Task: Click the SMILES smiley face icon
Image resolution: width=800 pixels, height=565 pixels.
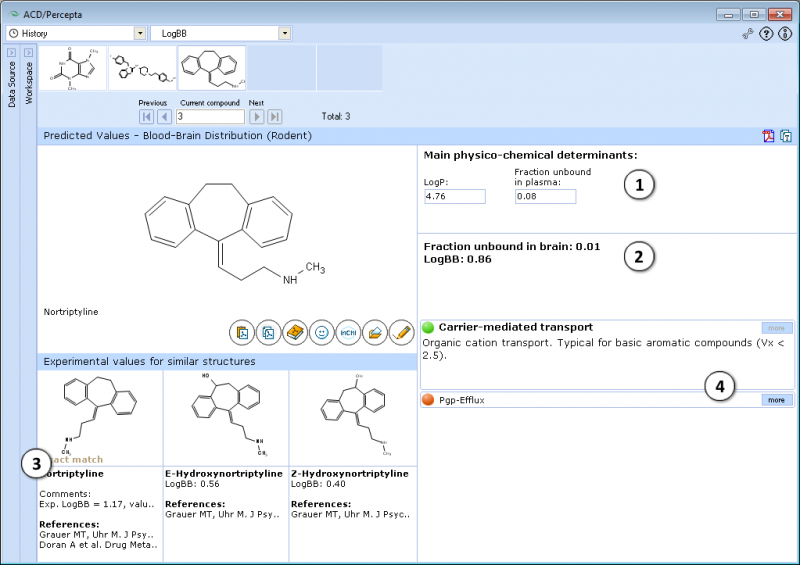Action: coord(321,333)
